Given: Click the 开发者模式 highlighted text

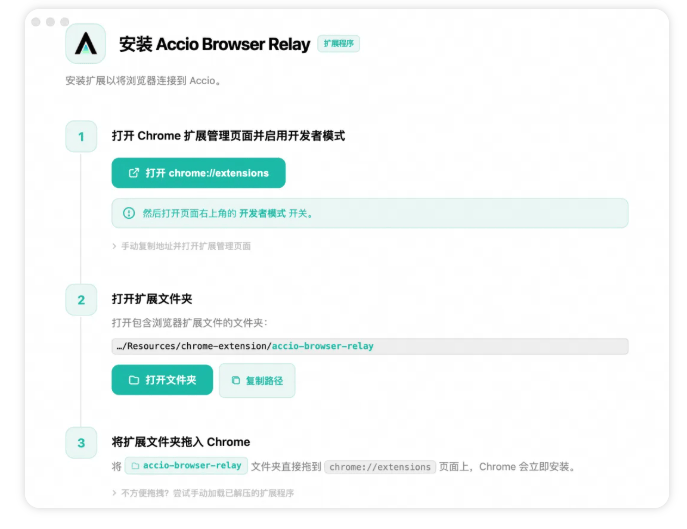Looking at the screenshot, I should point(262,213).
